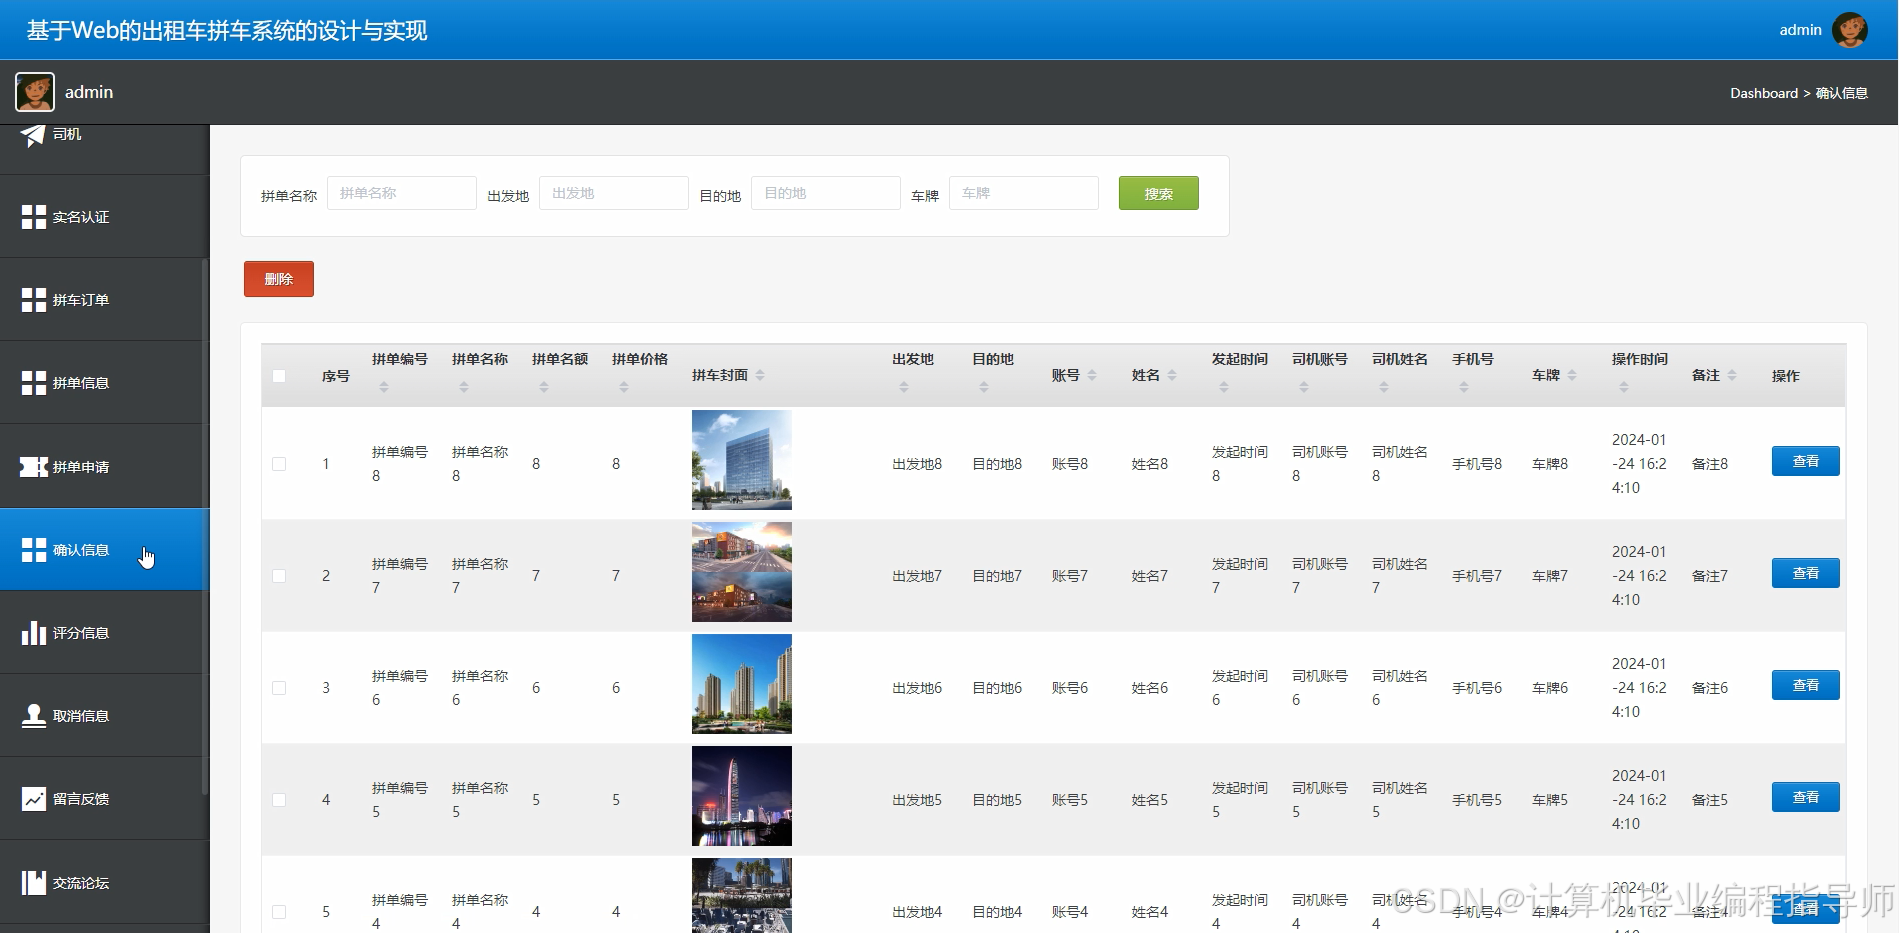Sort by 拼单编号 column arrows
The width and height of the screenshot is (1899, 933).
click(x=384, y=387)
